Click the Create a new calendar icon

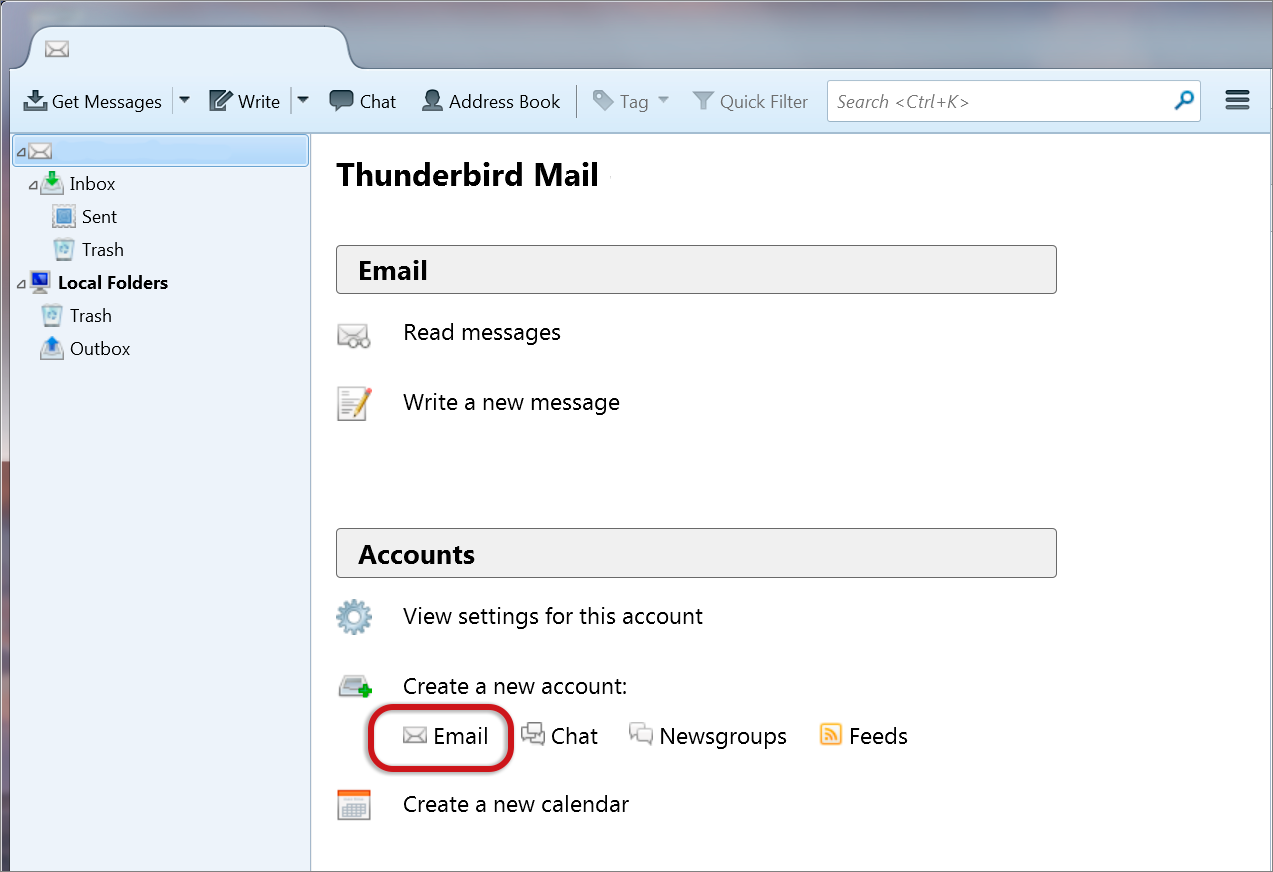point(354,804)
